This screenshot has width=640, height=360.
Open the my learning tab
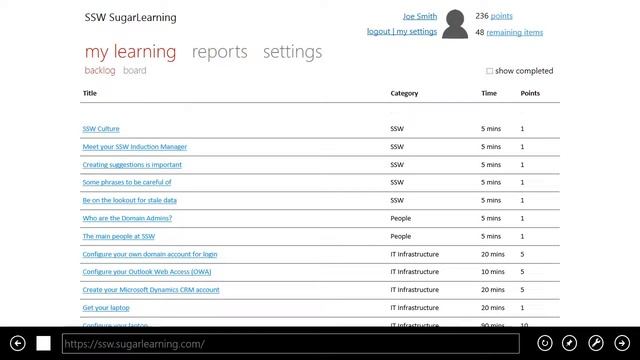pyautogui.click(x=130, y=52)
